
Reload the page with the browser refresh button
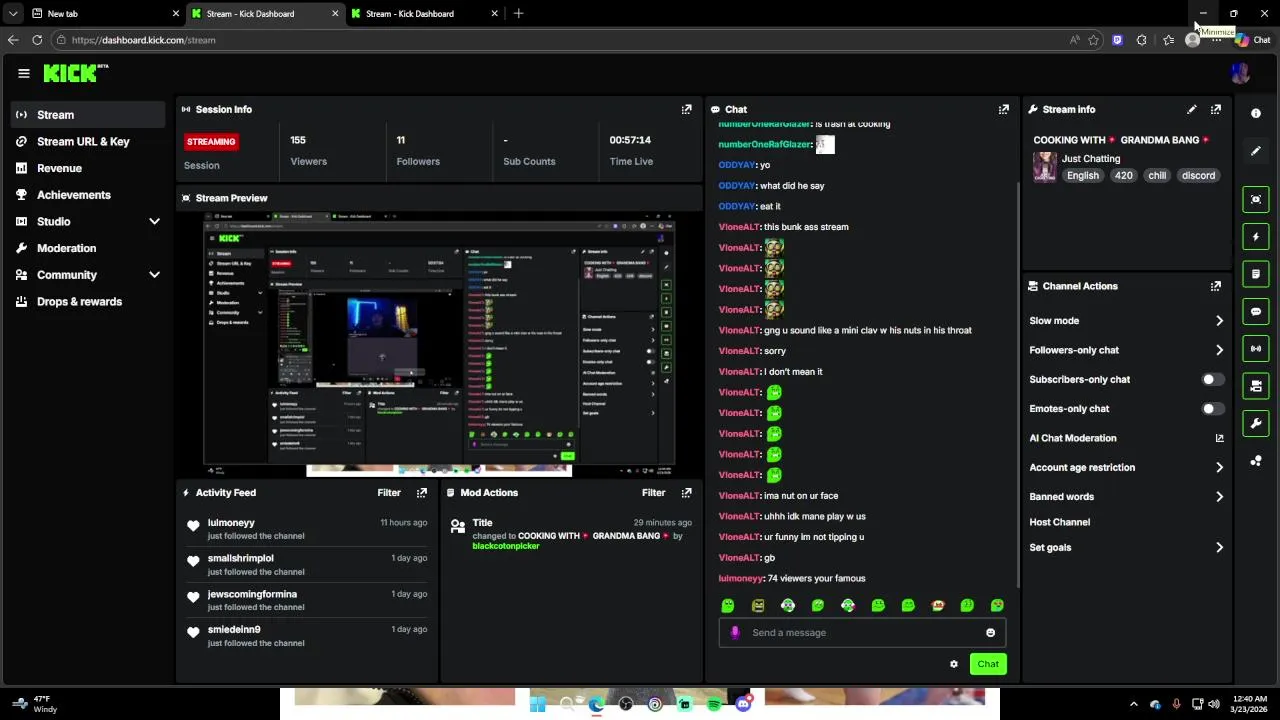(x=37, y=40)
